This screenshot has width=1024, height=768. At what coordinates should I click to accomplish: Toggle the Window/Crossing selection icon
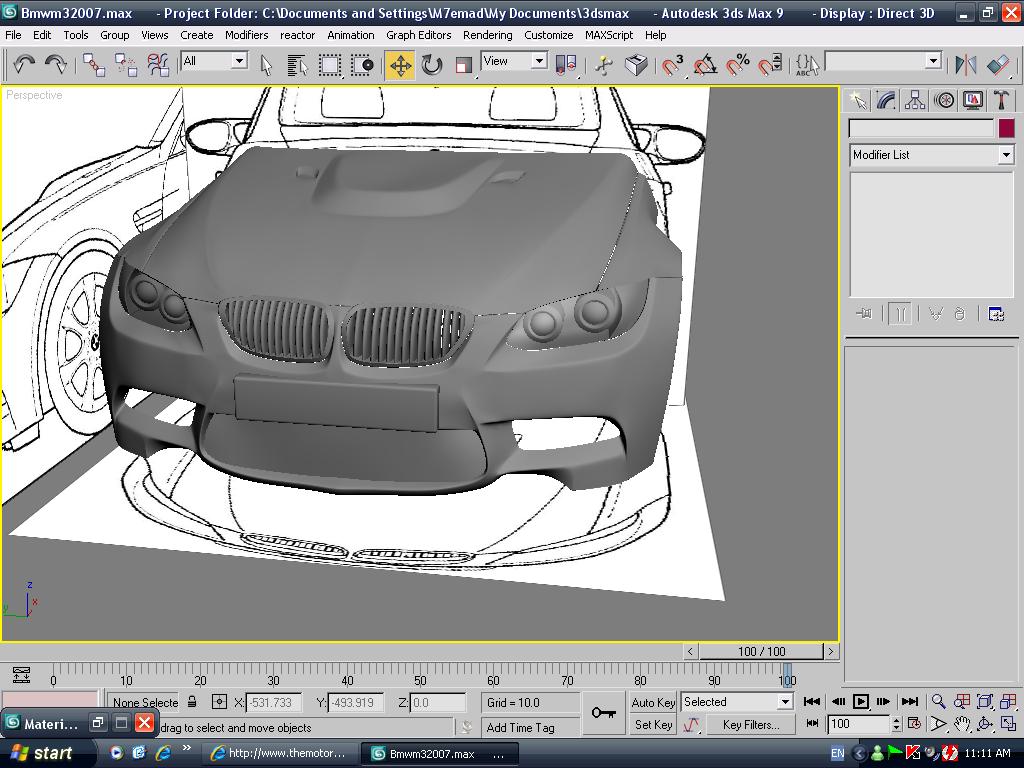361,65
